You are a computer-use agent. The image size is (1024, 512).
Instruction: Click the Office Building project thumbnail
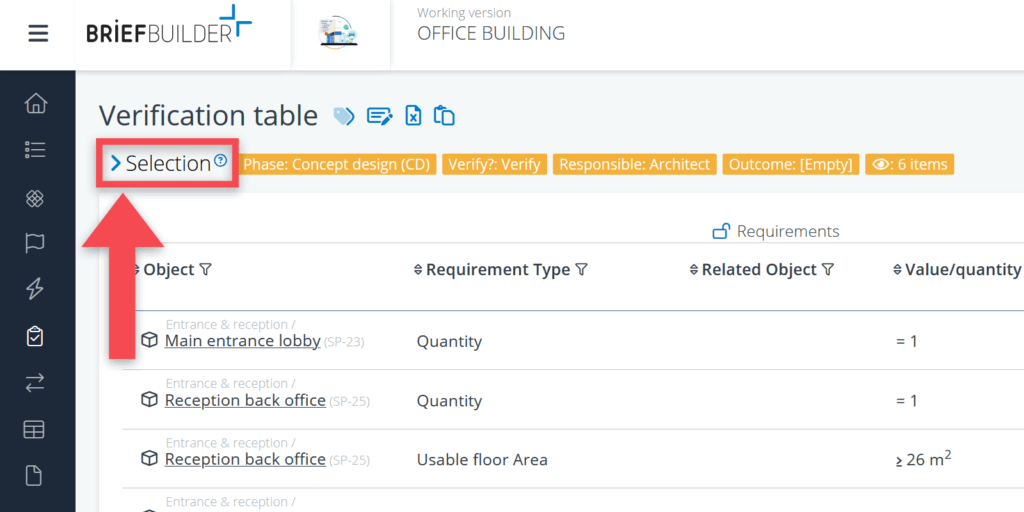338,33
